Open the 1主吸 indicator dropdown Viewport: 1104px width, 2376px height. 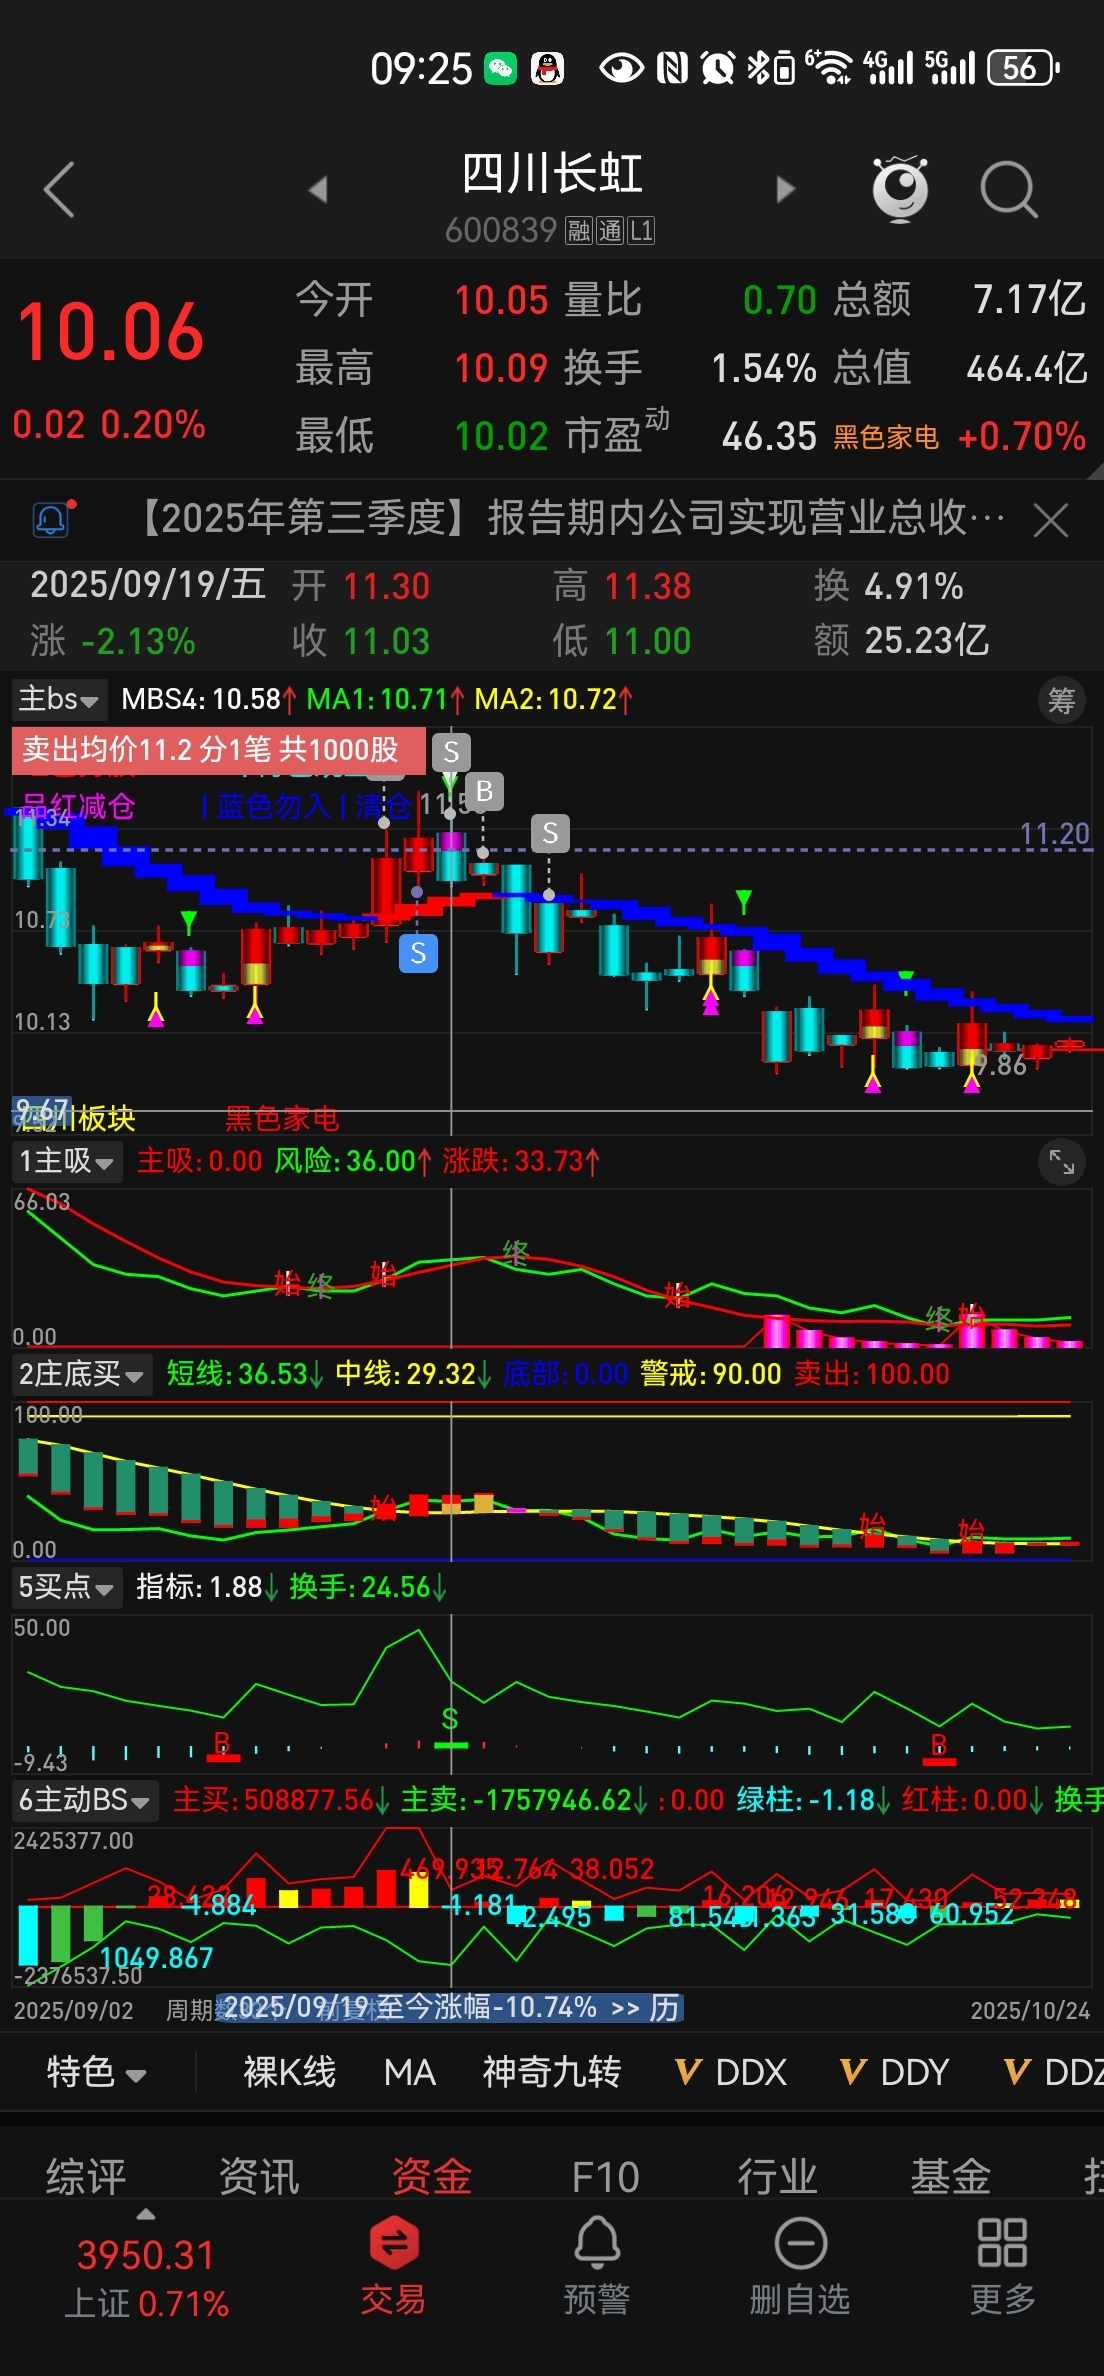(x=66, y=1161)
